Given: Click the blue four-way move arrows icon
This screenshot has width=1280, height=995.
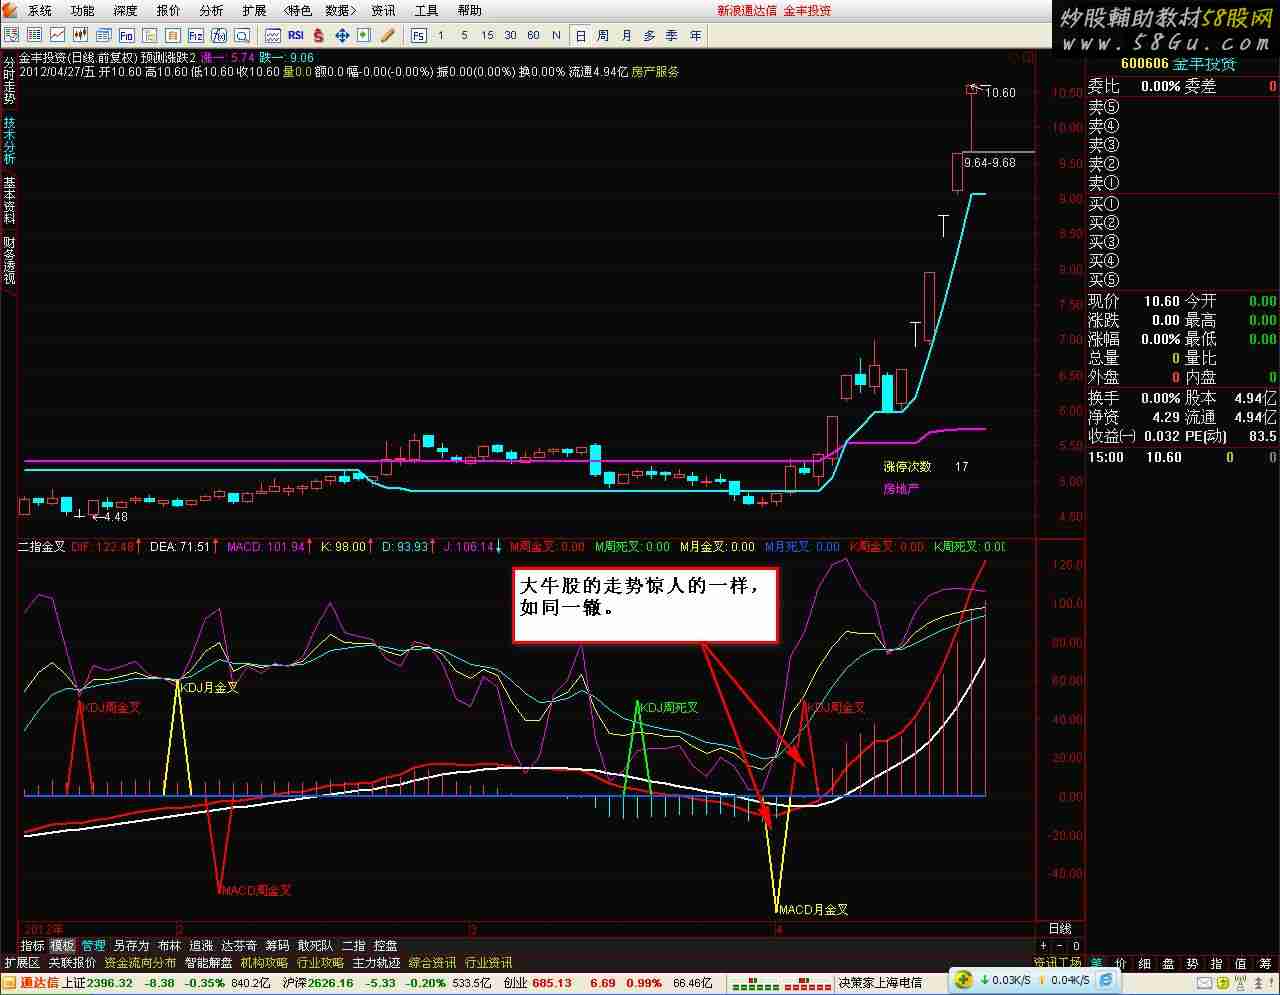Looking at the screenshot, I should pos(342,35).
